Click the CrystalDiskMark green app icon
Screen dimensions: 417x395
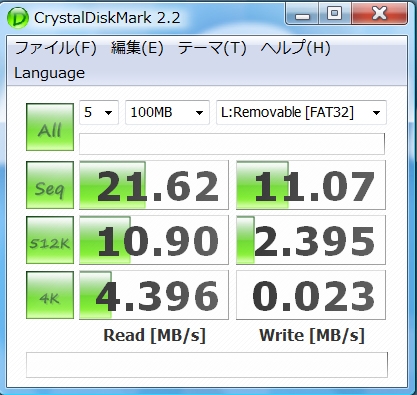tap(18, 18)
